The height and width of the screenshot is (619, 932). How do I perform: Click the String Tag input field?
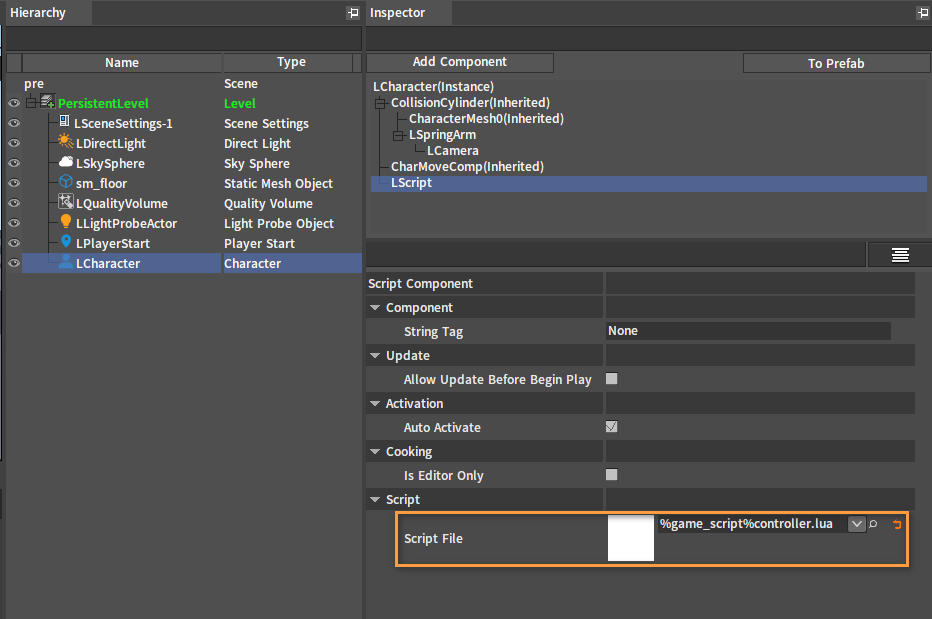pos(748,331)
